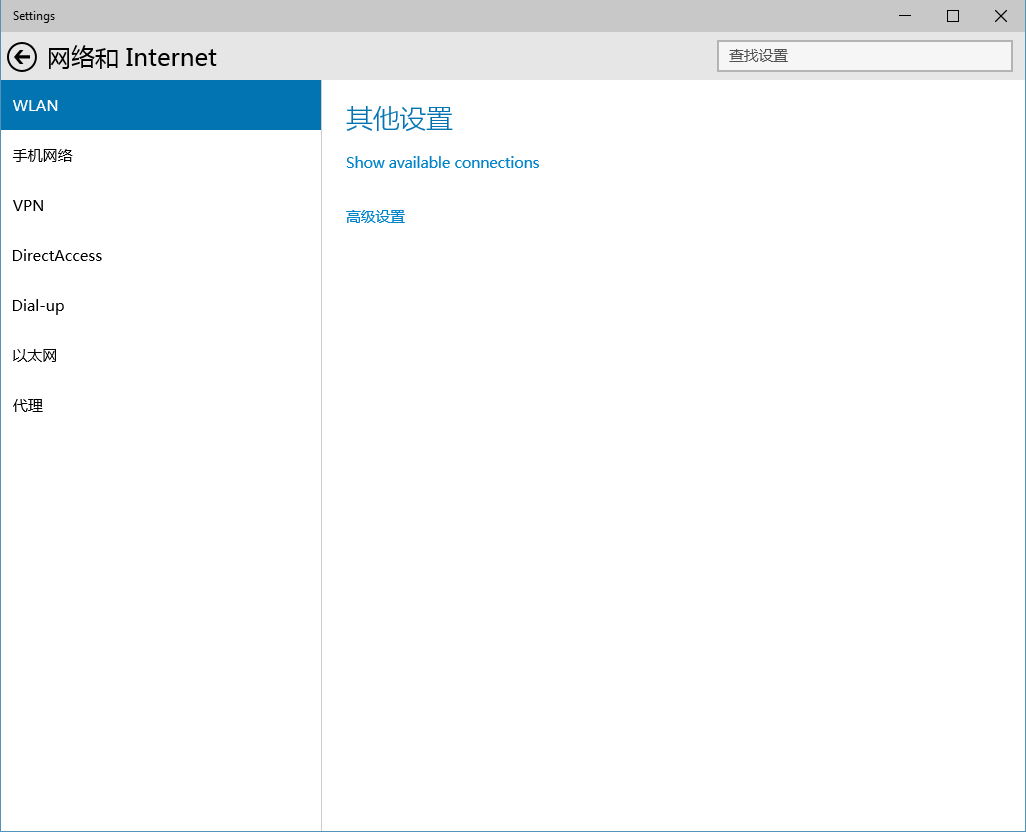
Task: Click the 其他设置 heading
Action: [399, 118]
